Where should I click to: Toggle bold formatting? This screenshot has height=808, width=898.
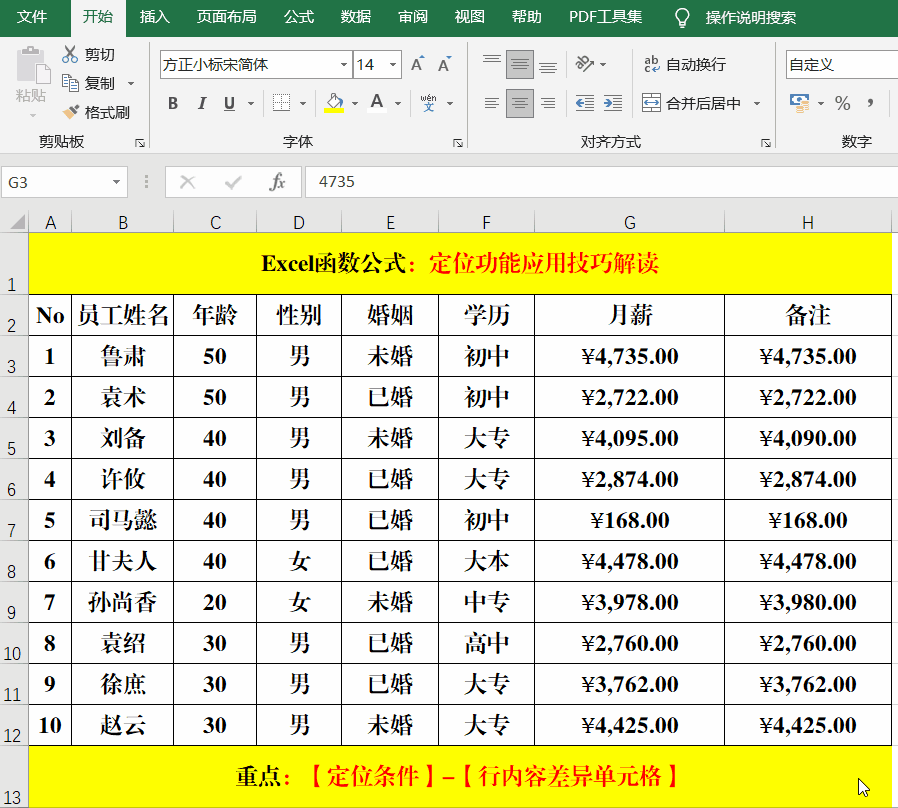[x=173, y=103]
